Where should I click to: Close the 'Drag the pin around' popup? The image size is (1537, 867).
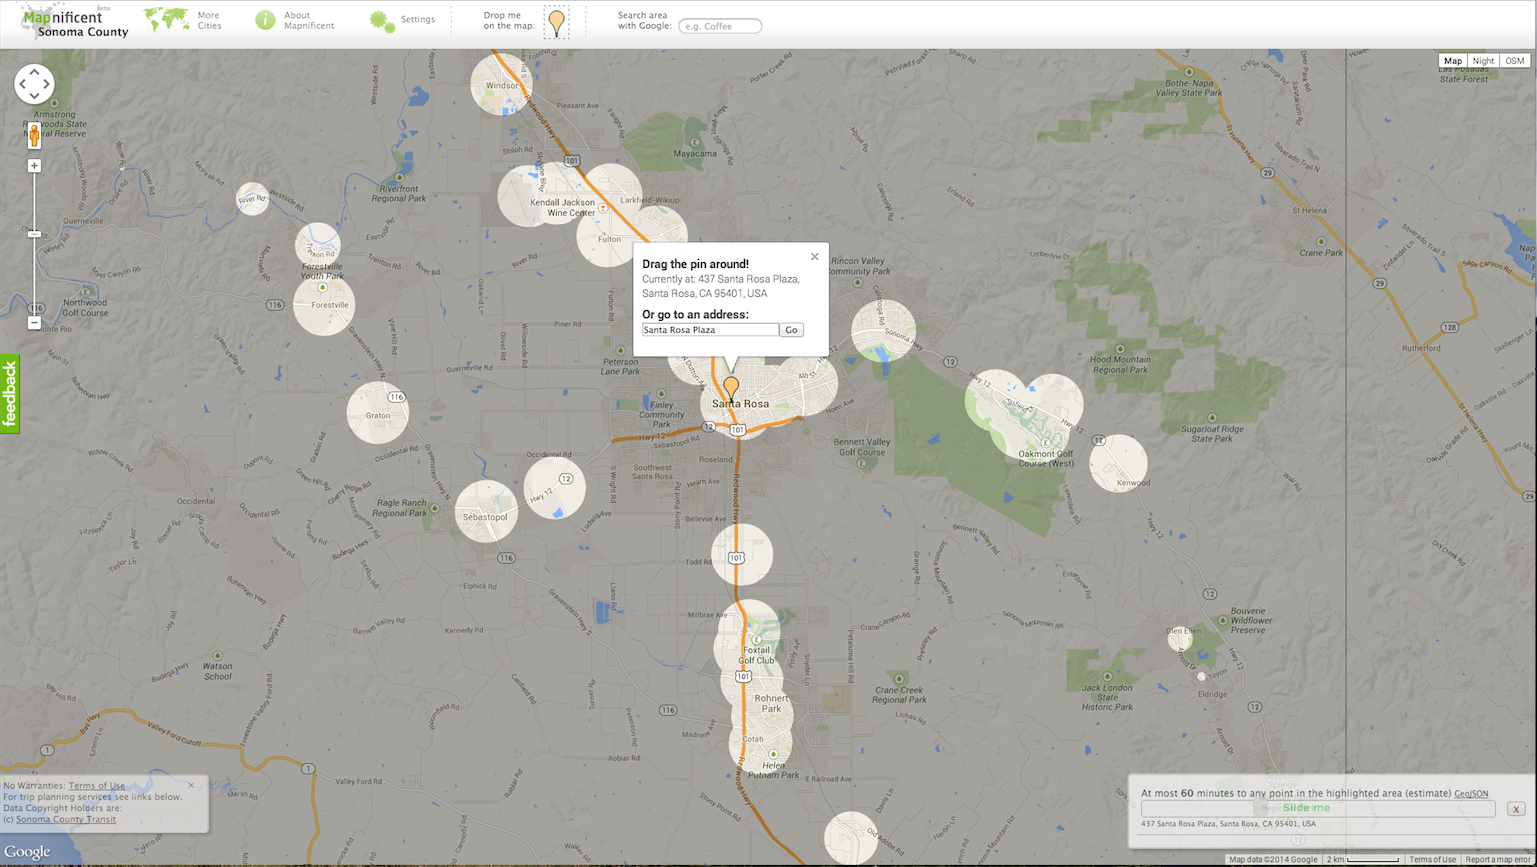click(x=814, y=257)
